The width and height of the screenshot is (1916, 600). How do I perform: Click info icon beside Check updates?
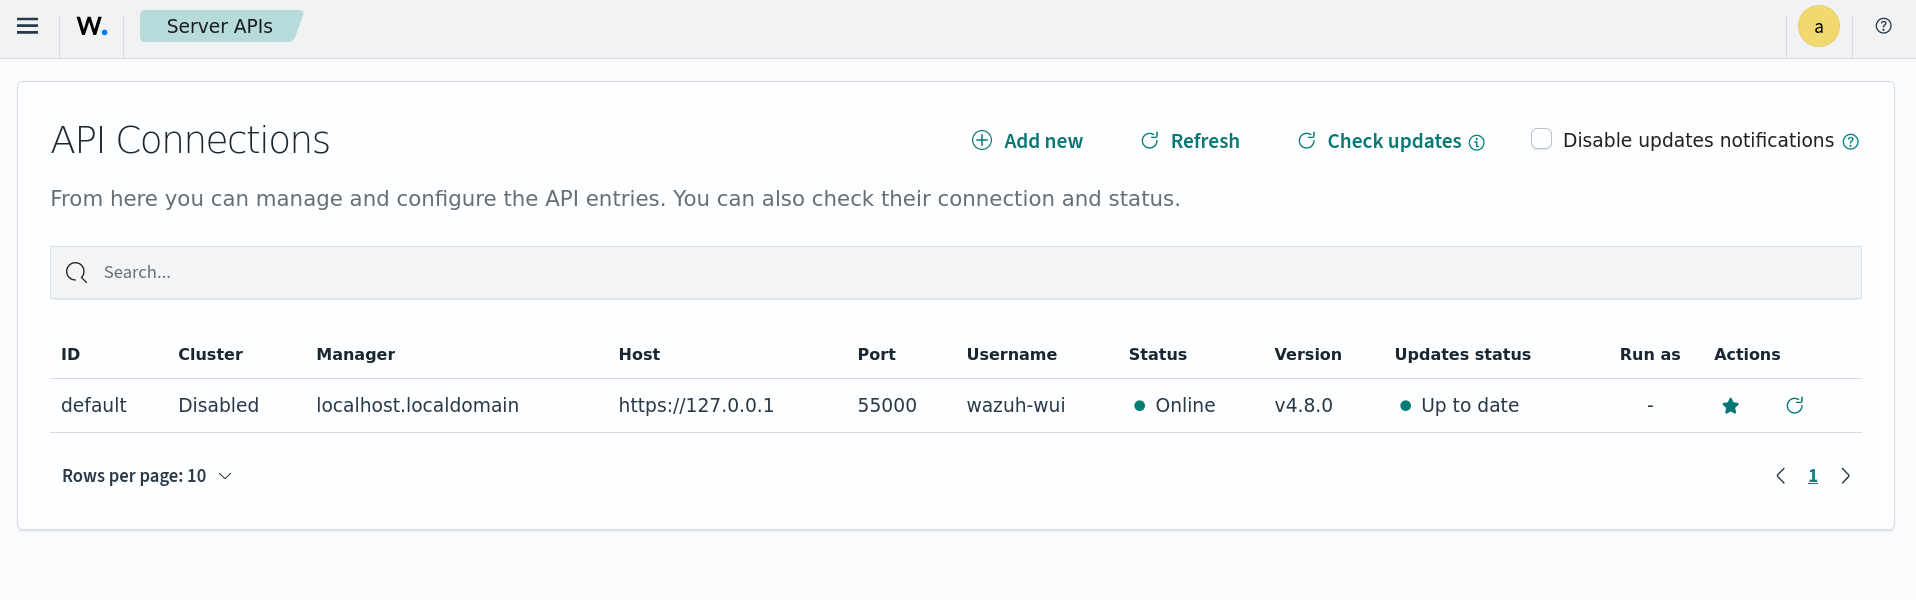pos(1477,143)
